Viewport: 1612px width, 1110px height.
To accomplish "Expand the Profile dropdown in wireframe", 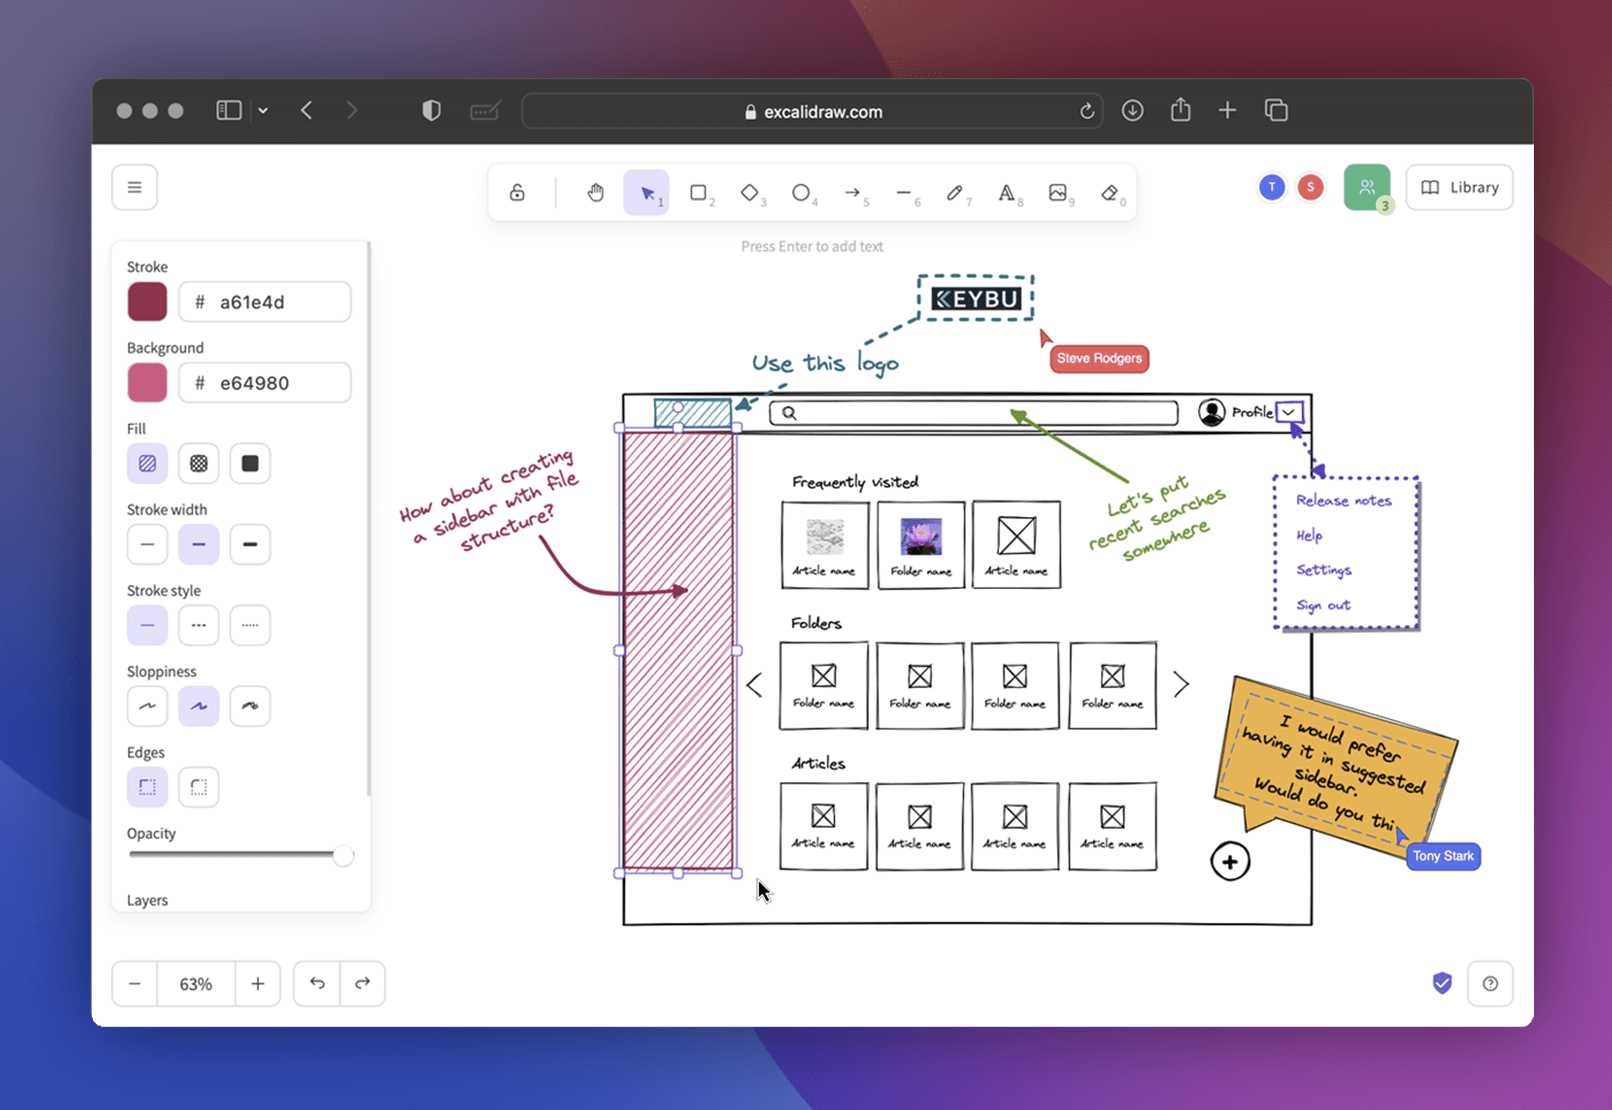I will 1290,412.
